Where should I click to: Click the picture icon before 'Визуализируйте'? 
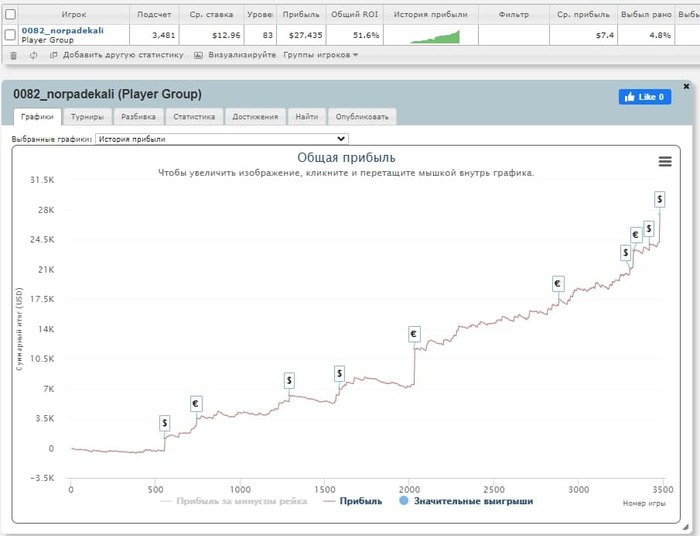198,55
